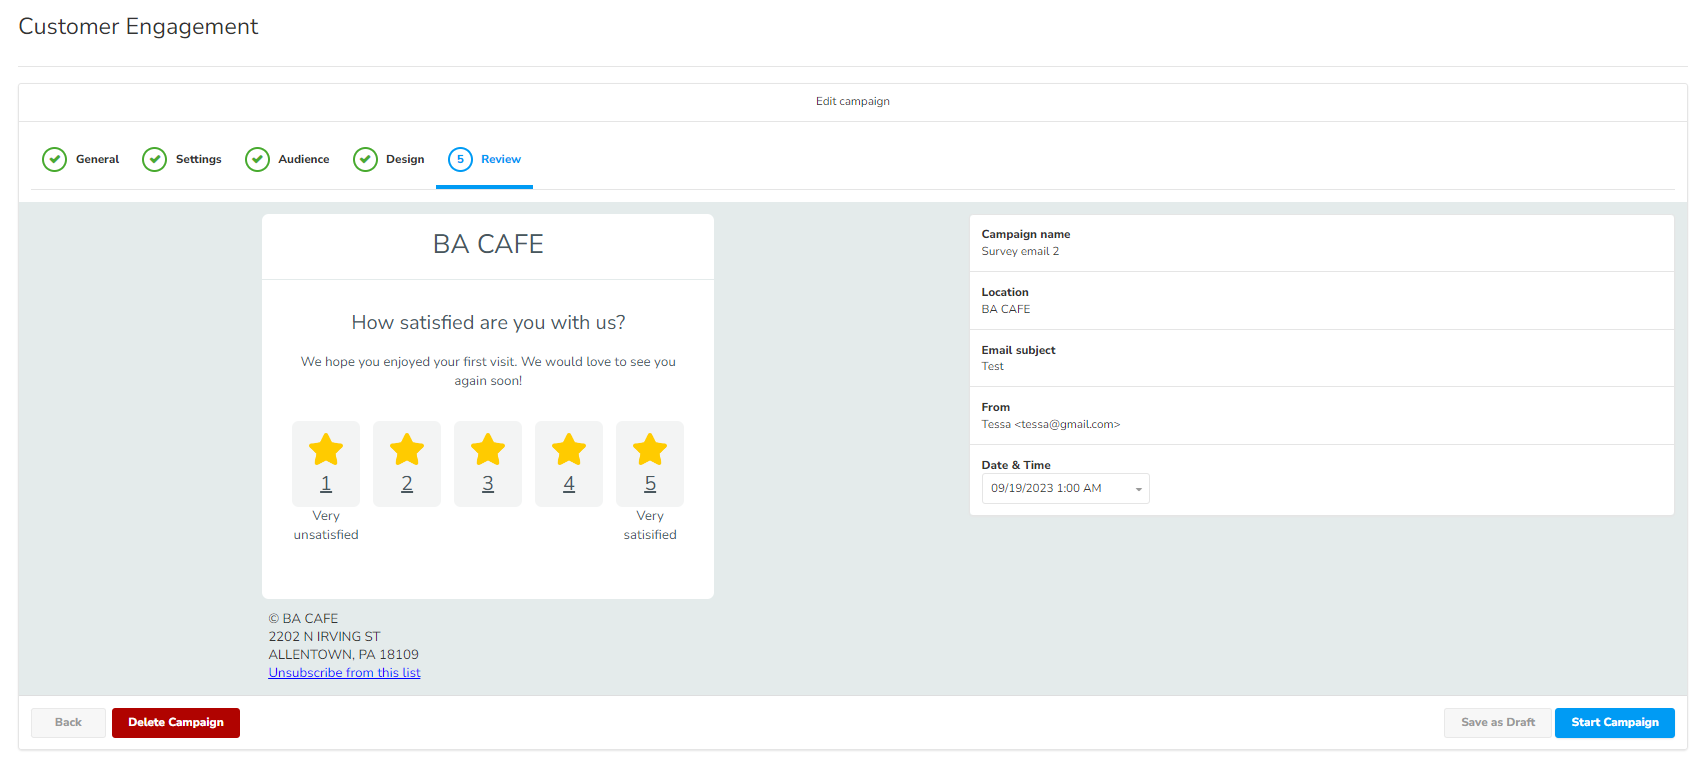Click the green checkmark icon beside Design
Screen dimensions: 1698x761
click(x=365, y=160)
